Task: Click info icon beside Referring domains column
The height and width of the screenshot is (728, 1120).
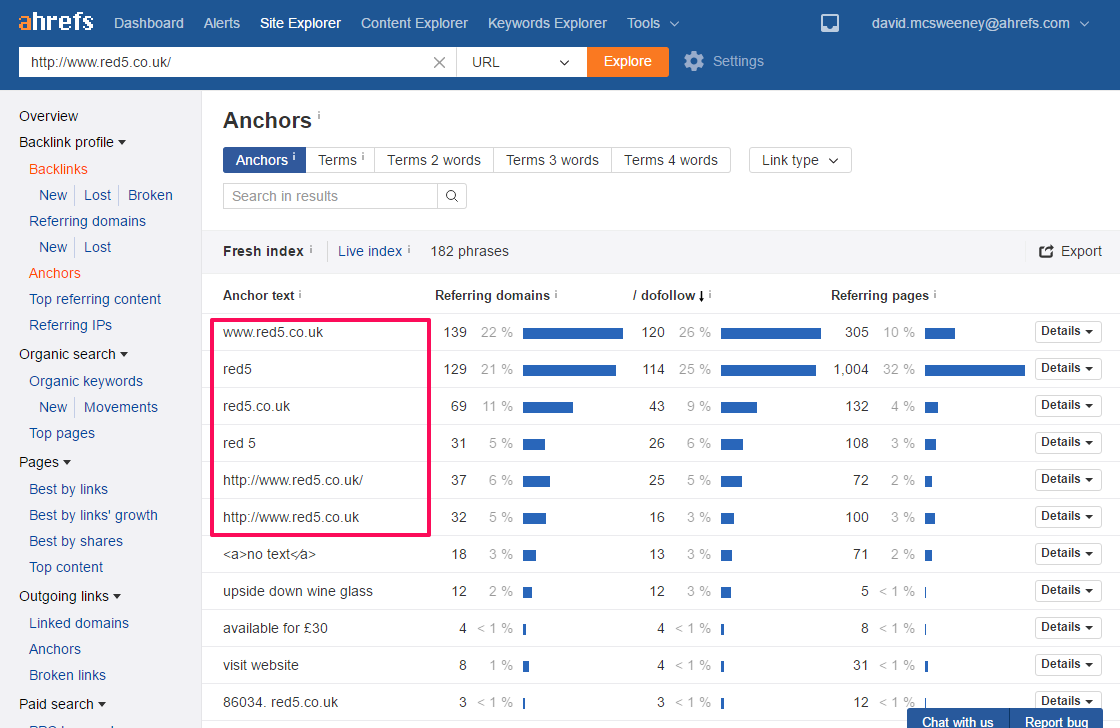Action: 556,294
